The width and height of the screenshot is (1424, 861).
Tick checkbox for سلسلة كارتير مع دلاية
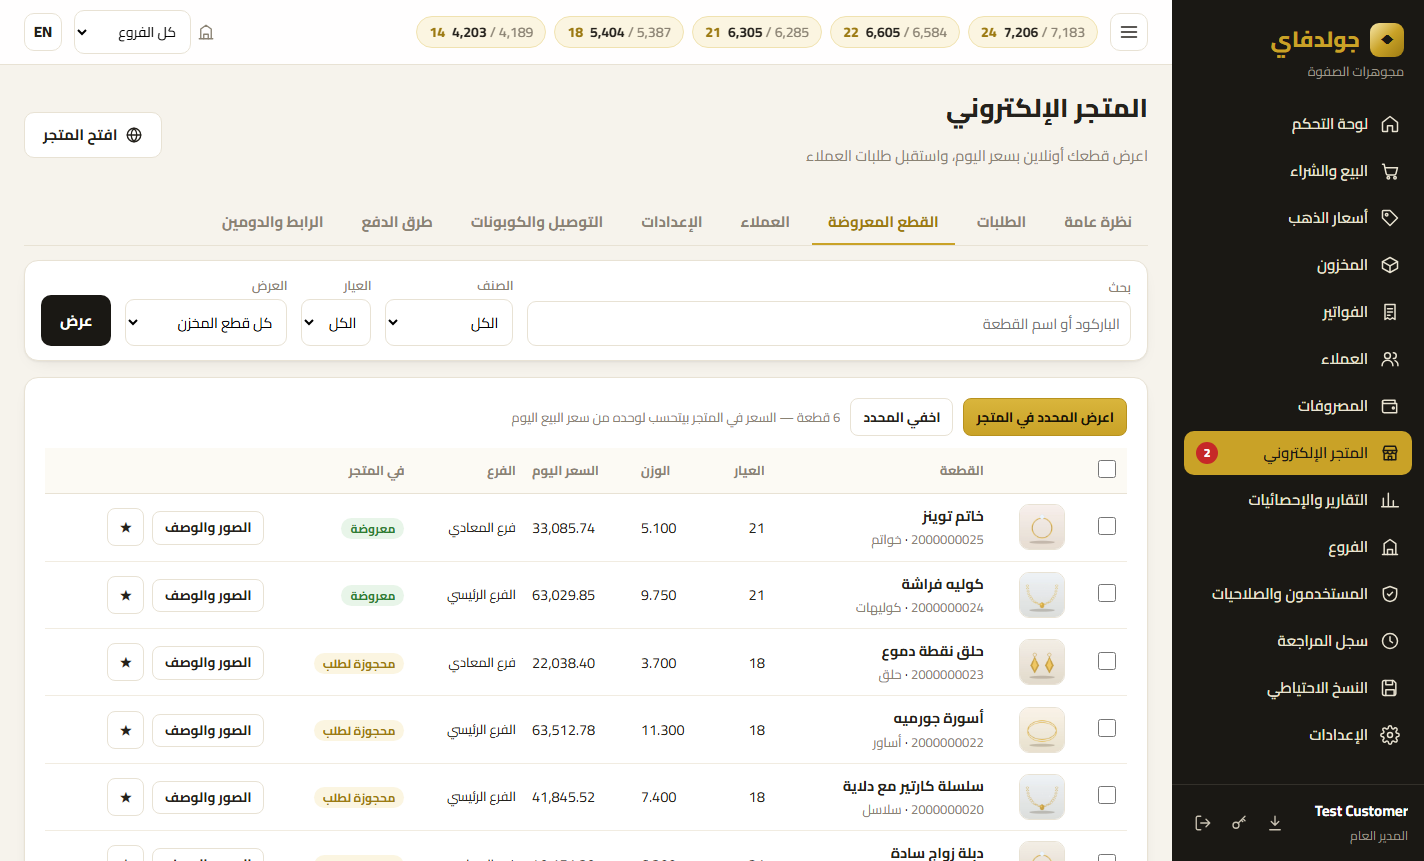[1107, 796]
